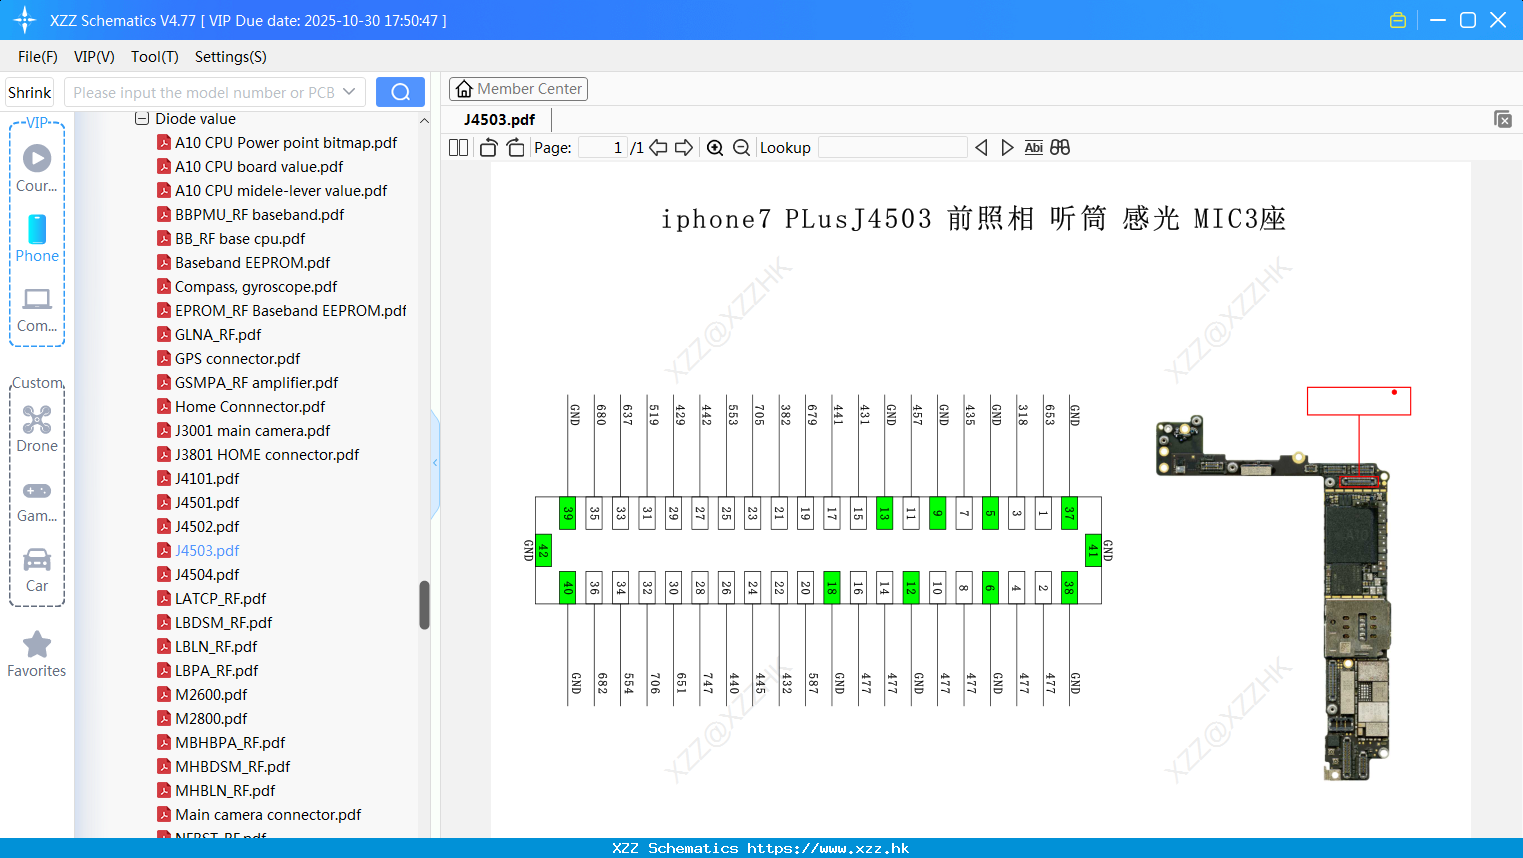
Task: Open the Courses video sidebar icon
Action: (37, 169)
